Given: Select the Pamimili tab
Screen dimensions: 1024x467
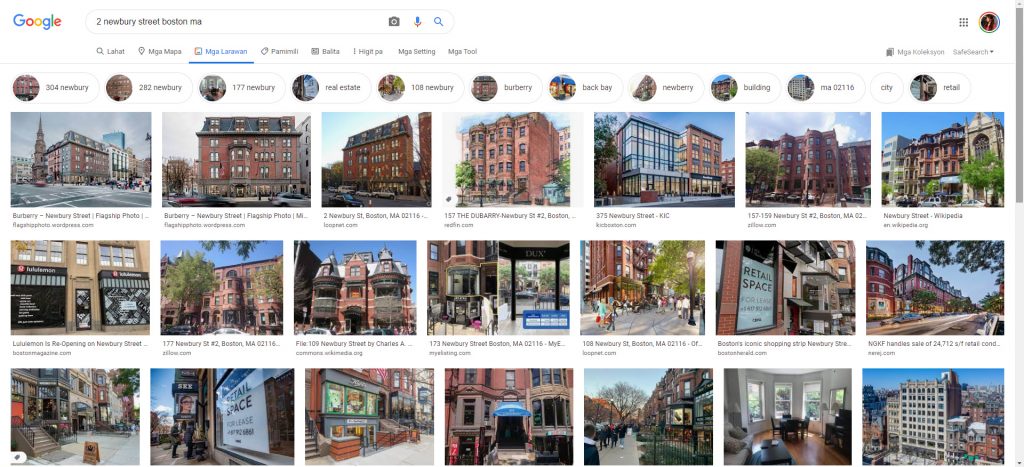Looking at the screenshot, I should pos(279,52).
